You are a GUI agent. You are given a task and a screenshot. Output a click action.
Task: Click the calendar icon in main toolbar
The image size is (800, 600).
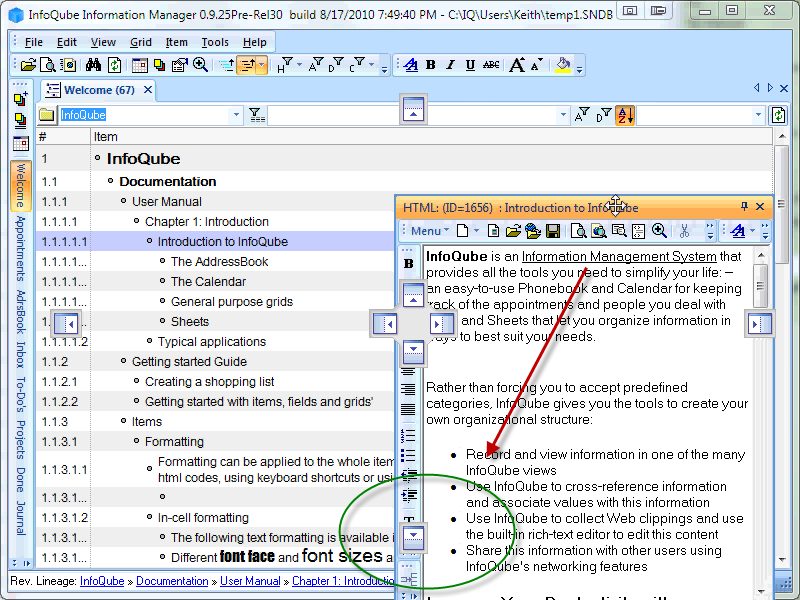pyautogui.click(x=140, y=65)
